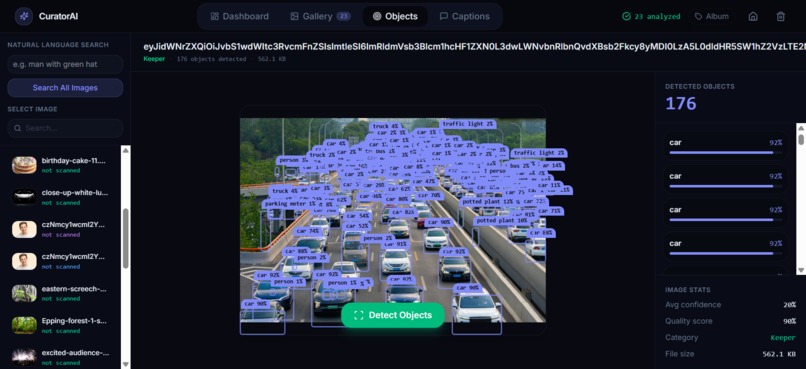This screenshot has width=806, height=369.
Task: Click the 'car 91%' detection label
Action: (396, 244)
